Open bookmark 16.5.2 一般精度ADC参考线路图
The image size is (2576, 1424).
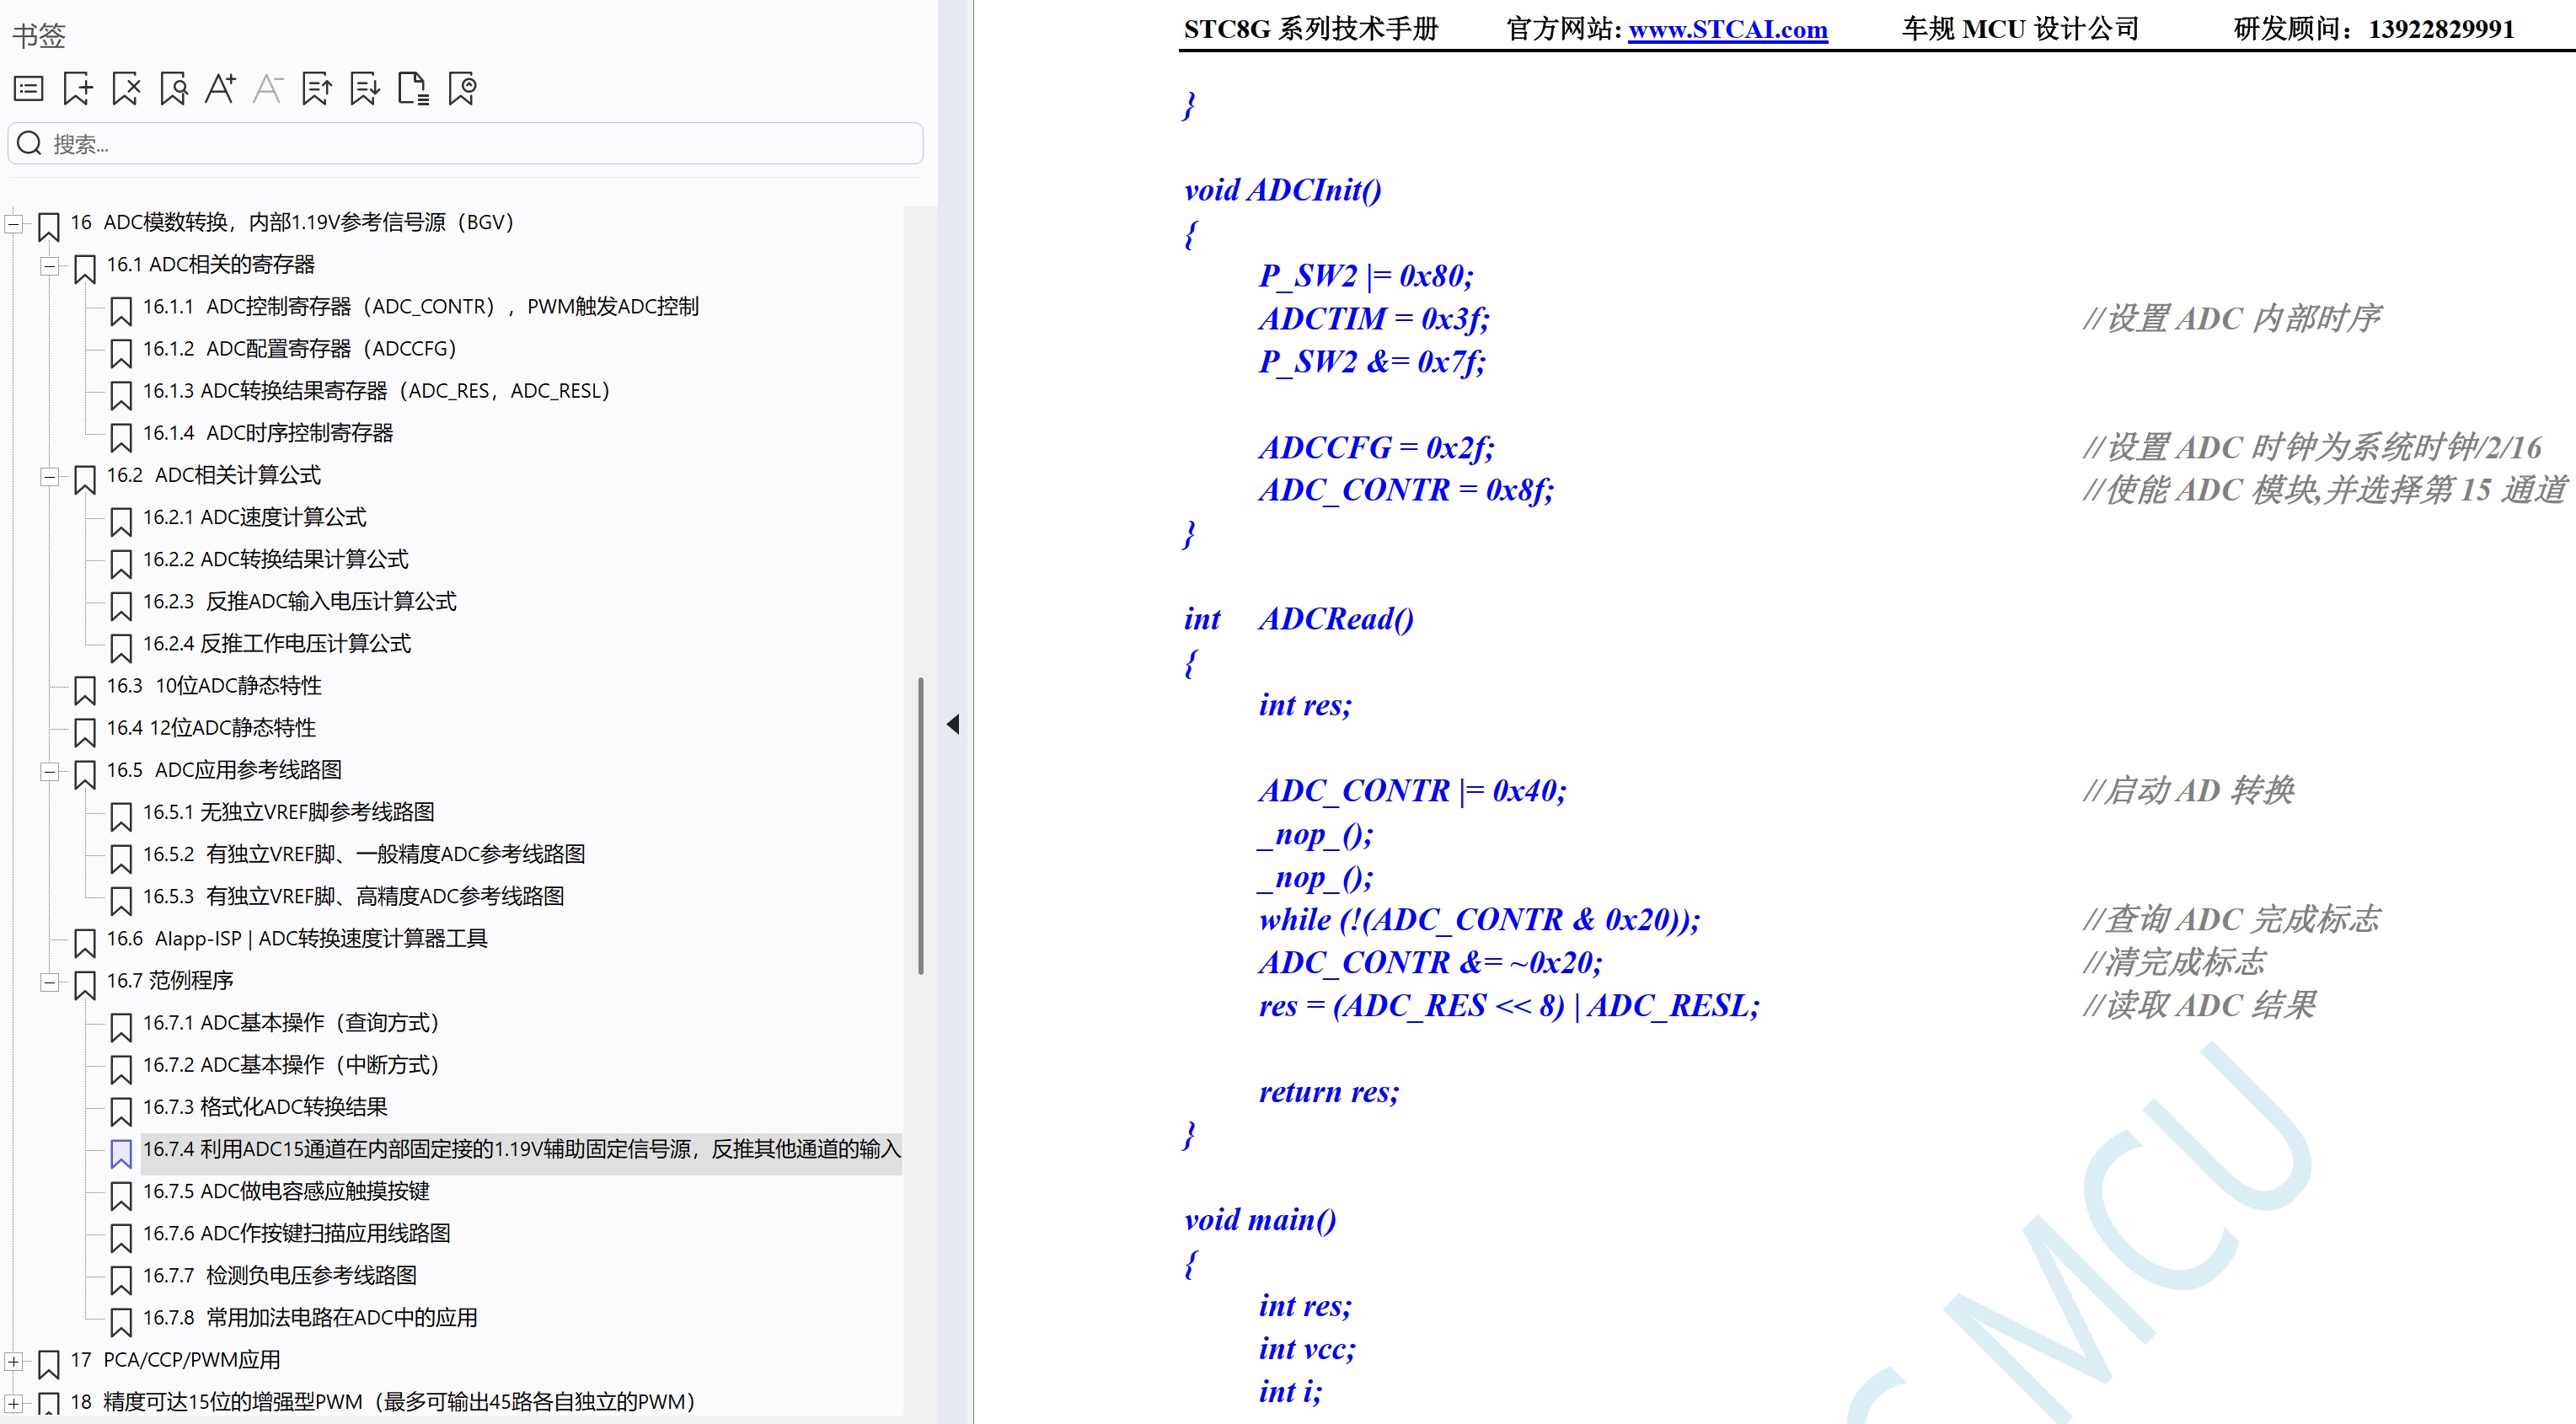[364, 854]
